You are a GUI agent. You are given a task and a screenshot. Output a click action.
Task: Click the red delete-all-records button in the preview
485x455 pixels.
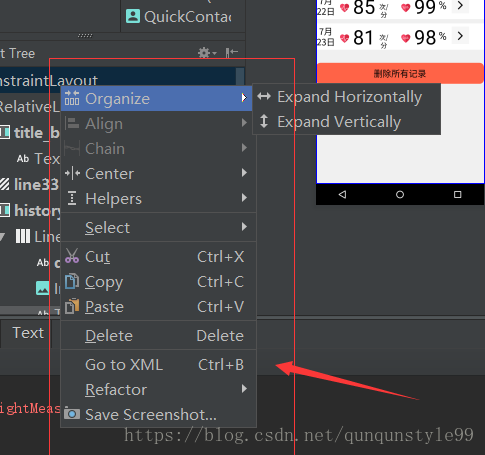(400, 73)
